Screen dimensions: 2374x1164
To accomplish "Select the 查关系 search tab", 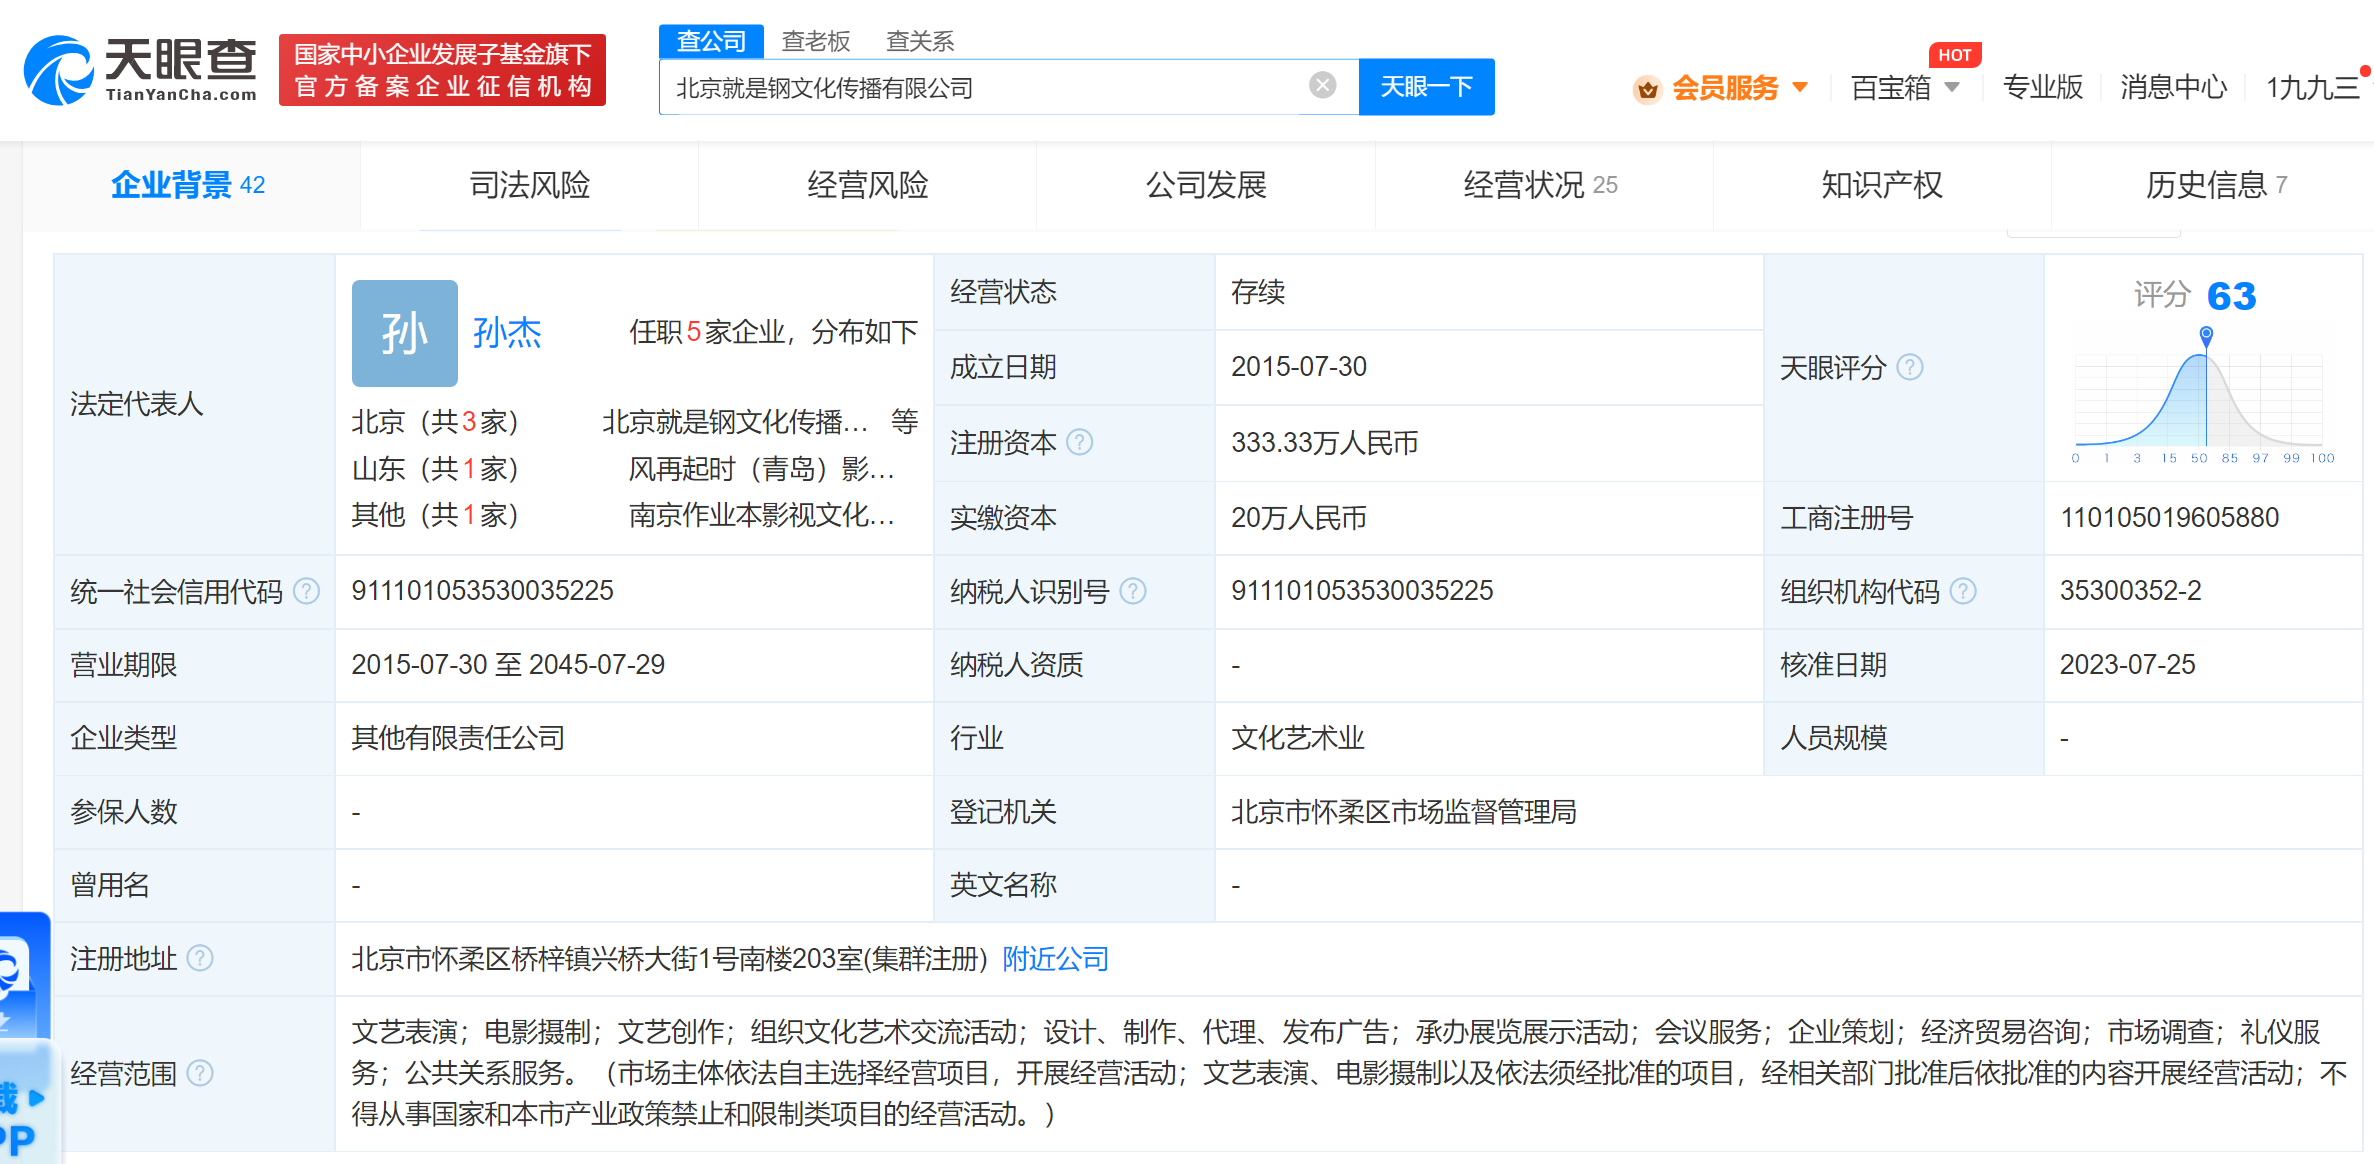I will point(920,41).
